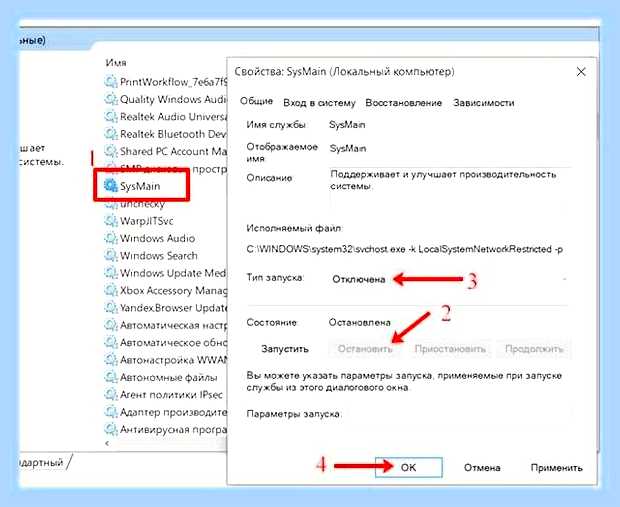The width and height of the screenshot is (620, 507).
Task: Select SysMain in the services list
Action: pyautogui.click(x=140, y=186)
